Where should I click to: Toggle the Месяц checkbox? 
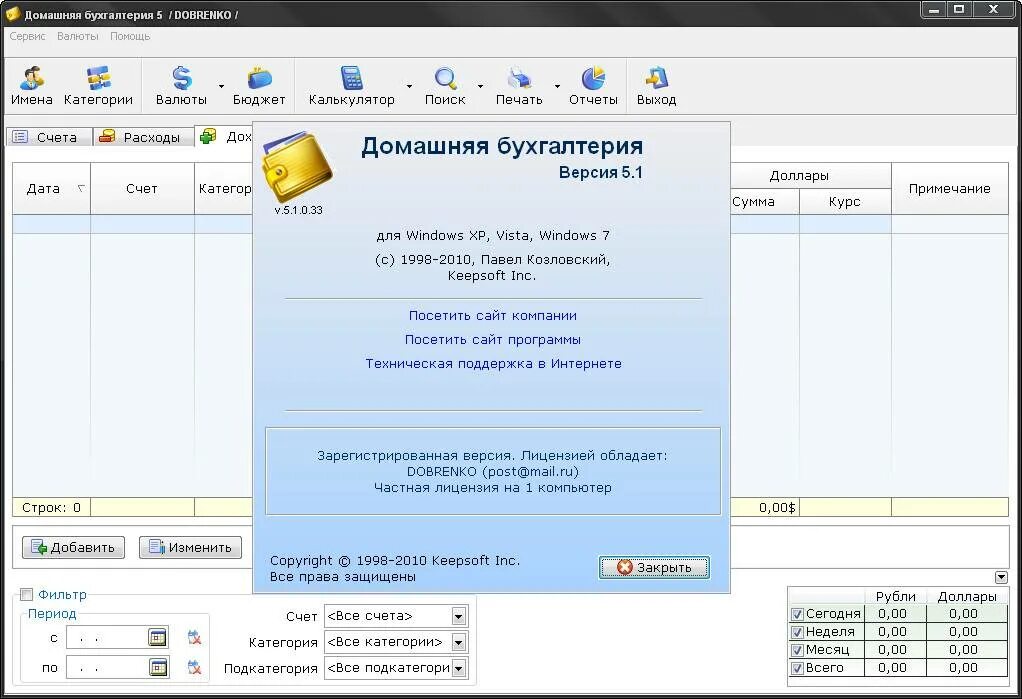point(797,650)
